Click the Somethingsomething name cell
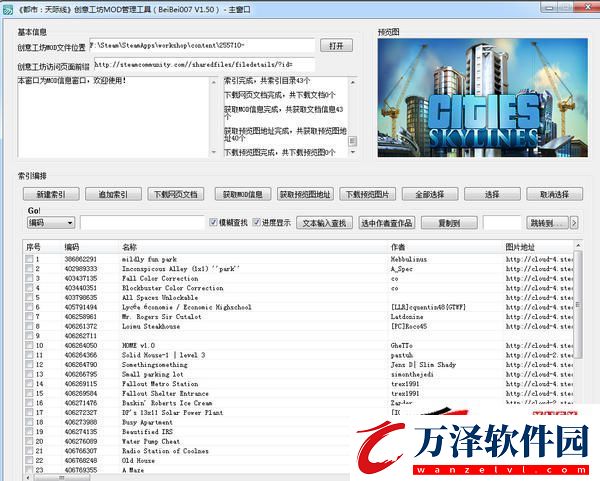 coord(155,364)
